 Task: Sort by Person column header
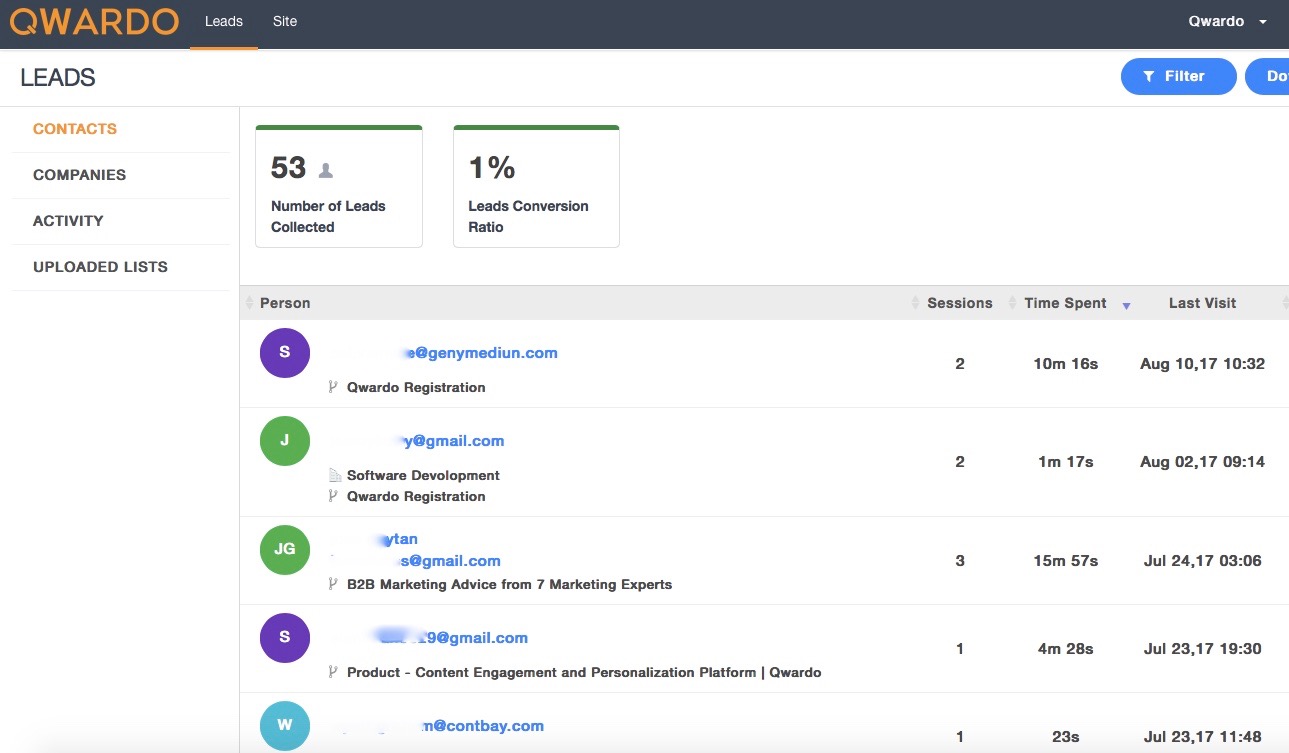(x=285, y=303)
